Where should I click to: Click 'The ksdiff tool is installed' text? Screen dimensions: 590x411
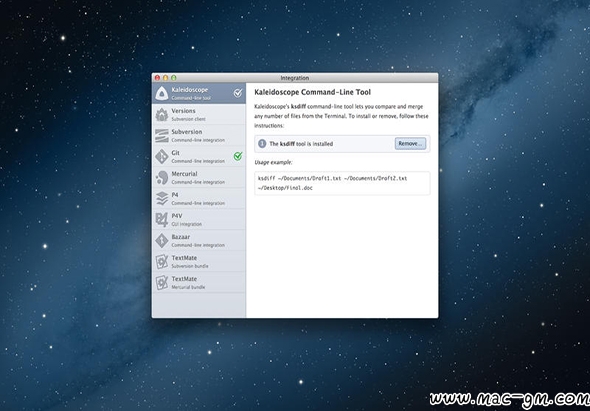(301, 144)
